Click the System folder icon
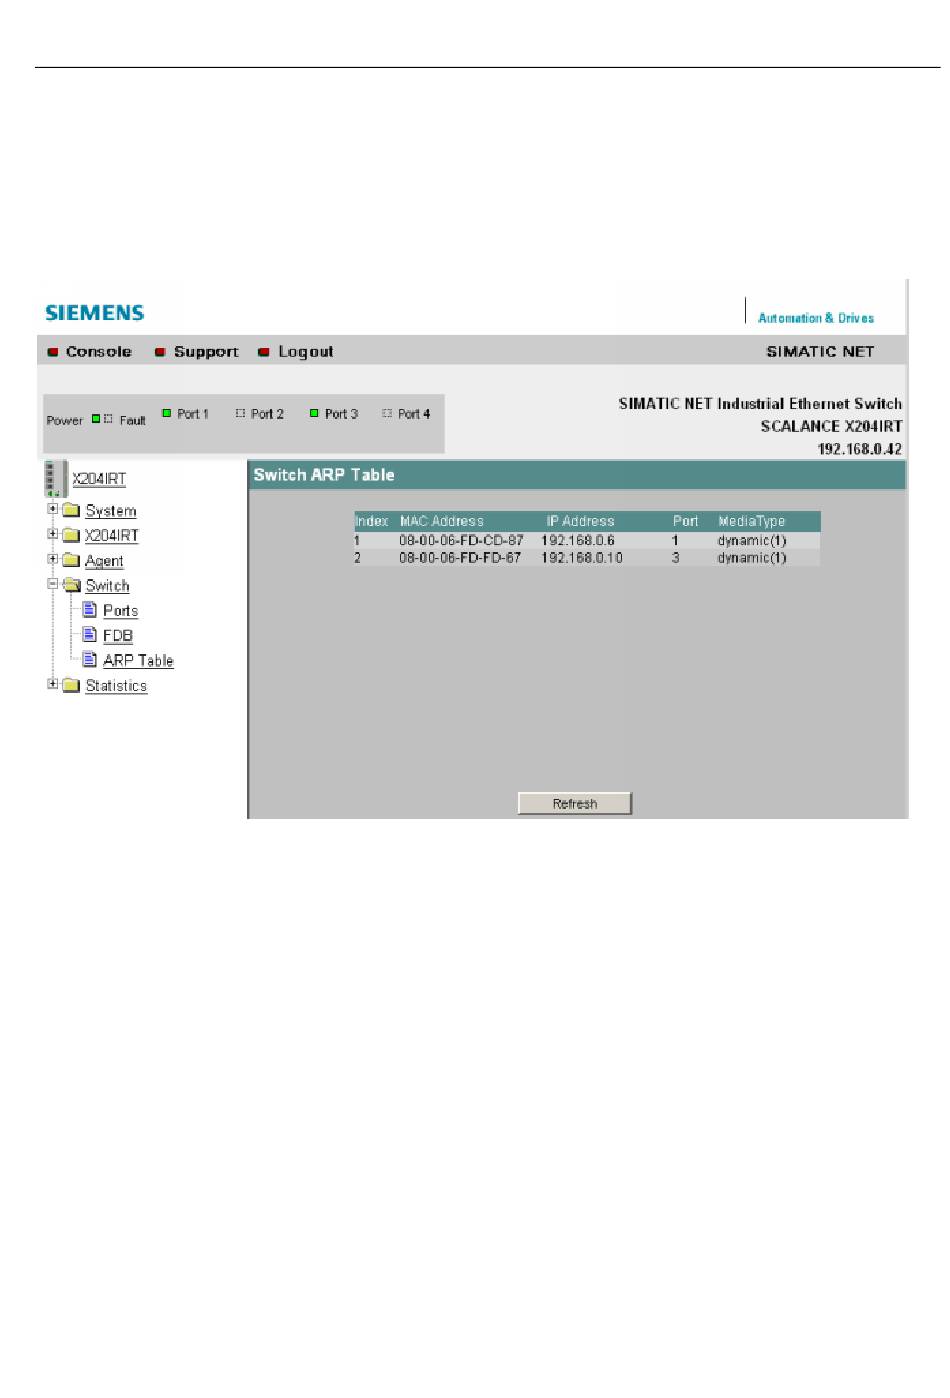 tap(71, 510)
